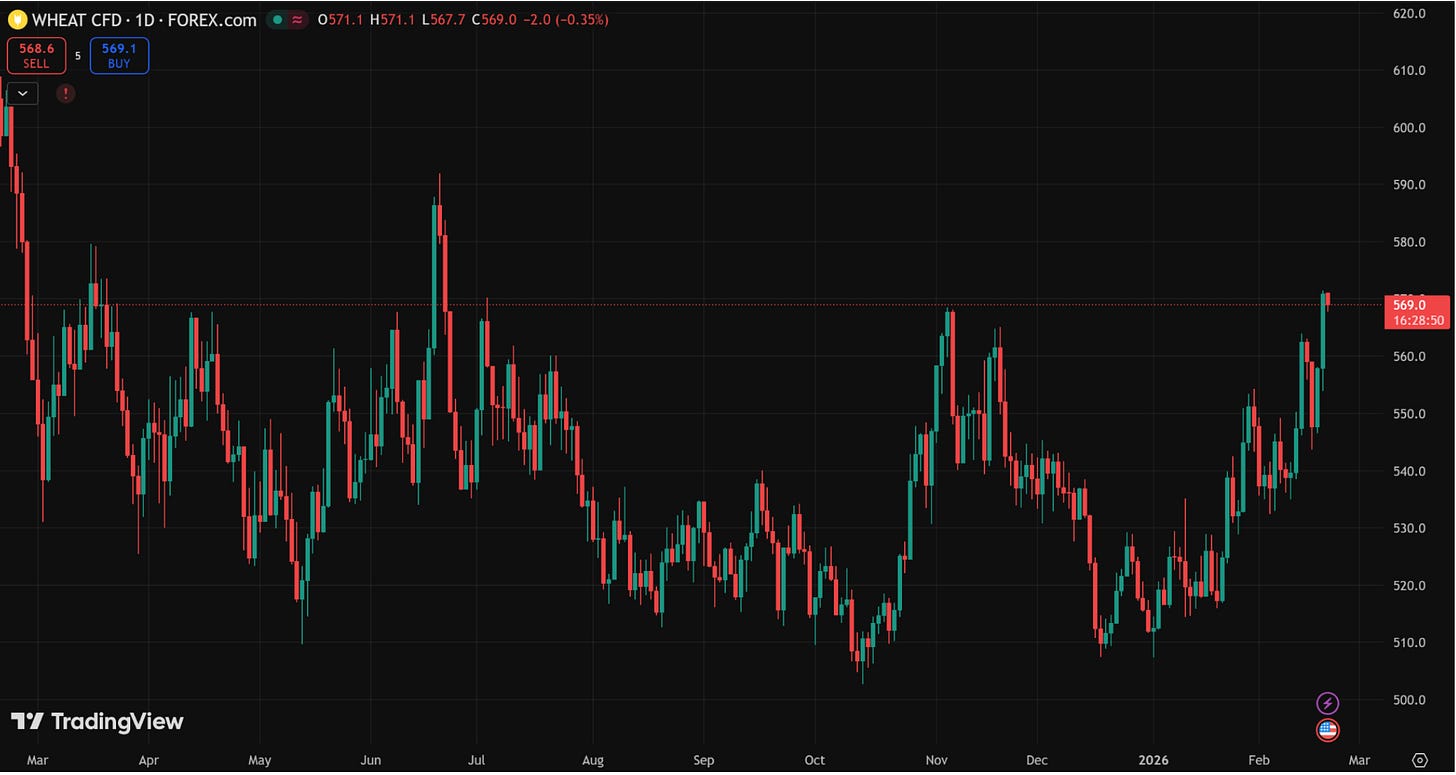Viewport: 1456px width, 775px height.
Task: Click the change value −2.0 (−0.35%)
Action: (x=565, y=20)
